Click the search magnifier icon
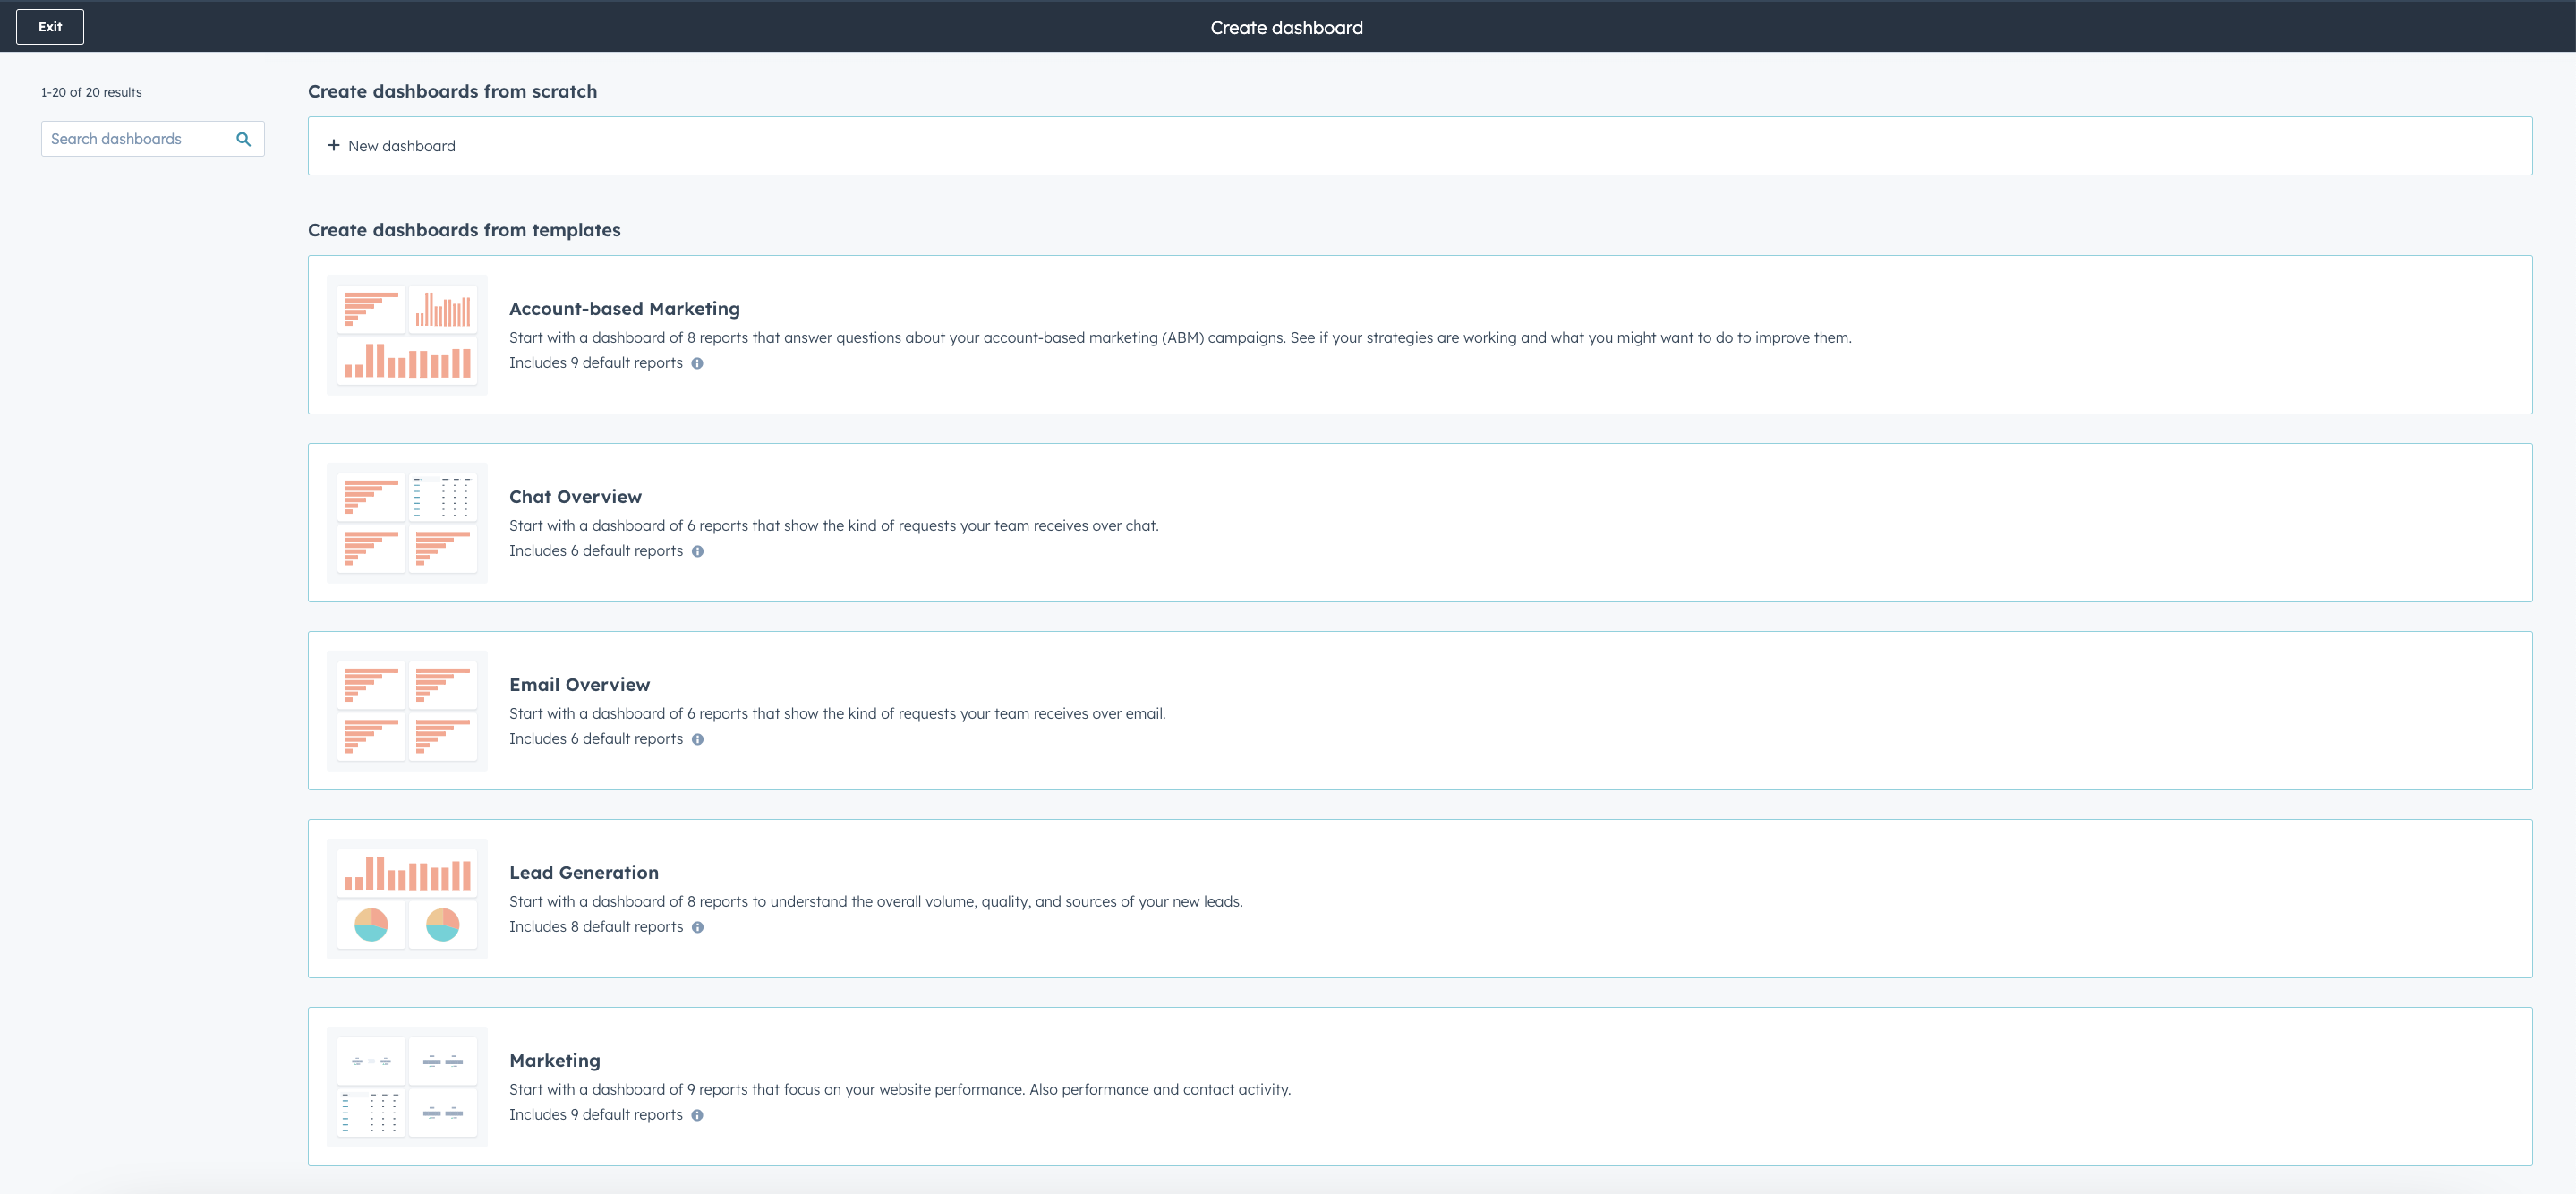Image resolution: width=2576 pixels, height=1194 pixels. [243, 139]
